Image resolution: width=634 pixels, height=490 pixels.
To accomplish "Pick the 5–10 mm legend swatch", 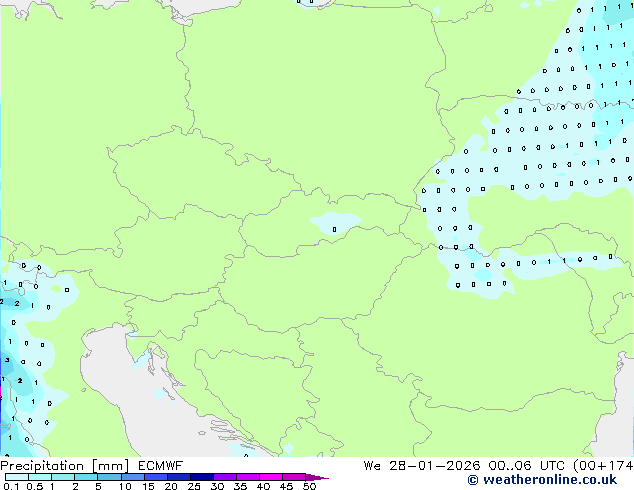I will (x=110, y=477).
